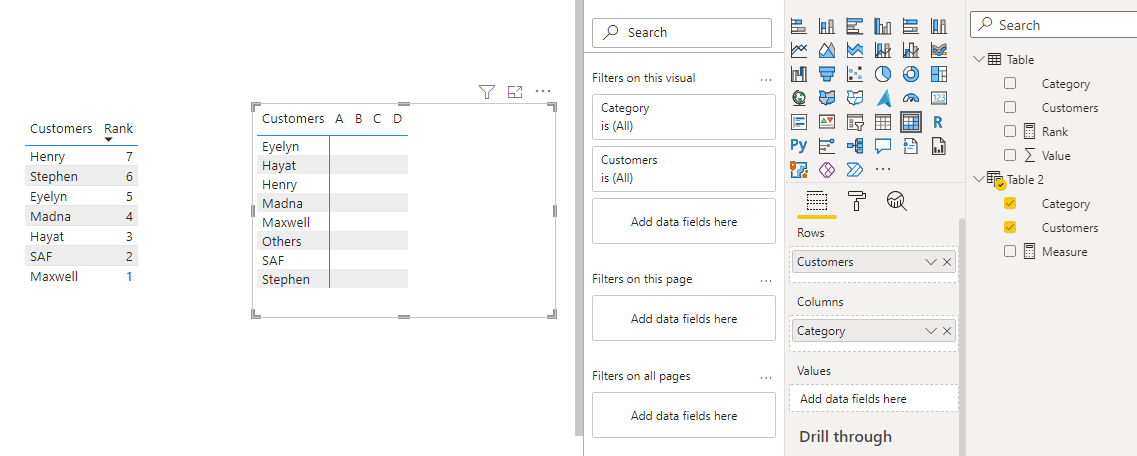Select the treemap visual

[939, 74]
